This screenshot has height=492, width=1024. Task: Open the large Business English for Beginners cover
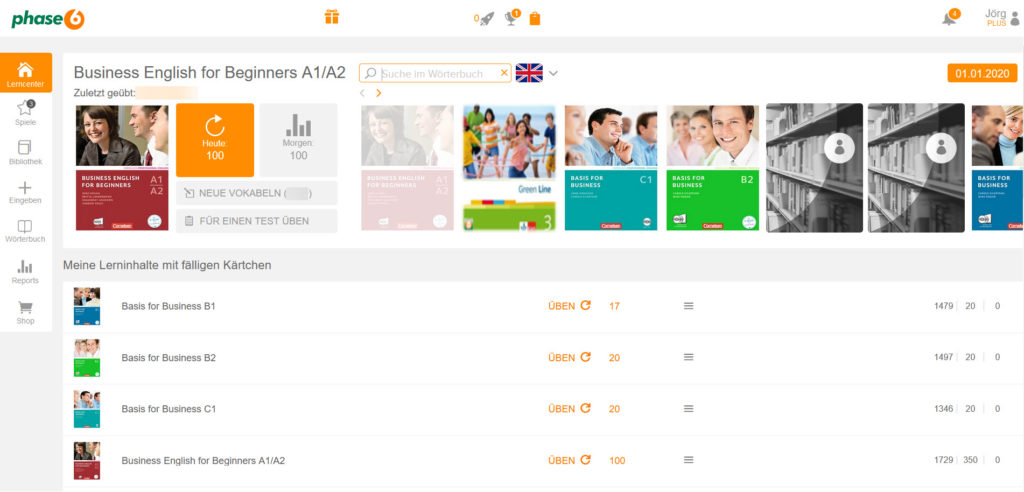[122, 168]
